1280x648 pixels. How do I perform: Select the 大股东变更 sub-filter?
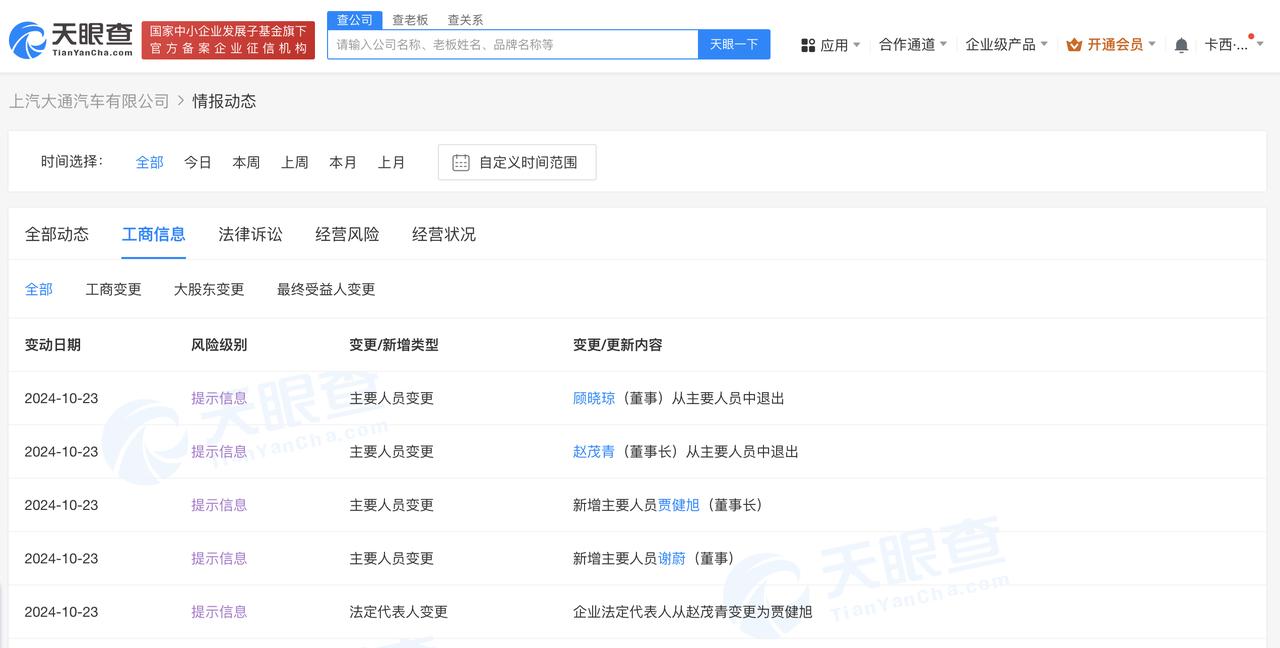(x=209, y=289)
